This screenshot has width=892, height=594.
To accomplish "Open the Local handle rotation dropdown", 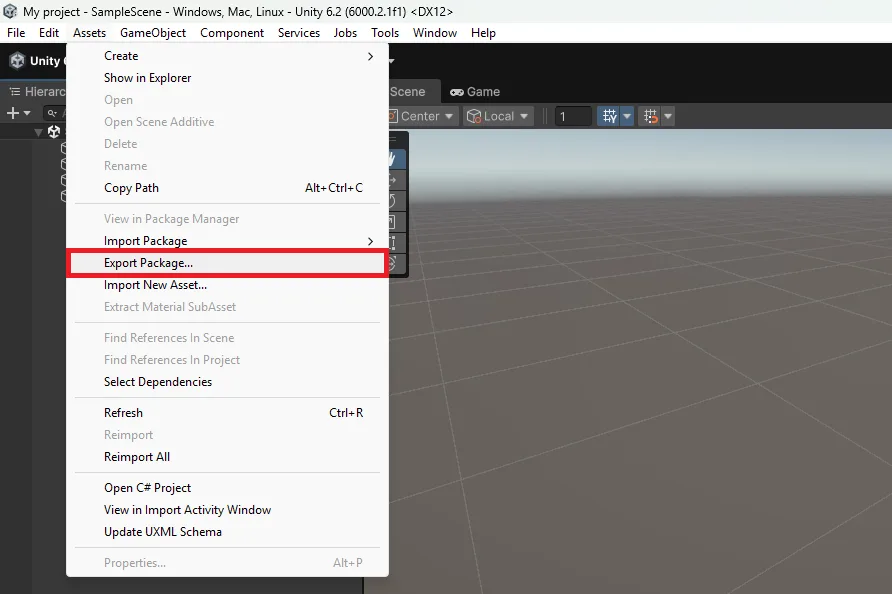I will (x=499, y=116).
